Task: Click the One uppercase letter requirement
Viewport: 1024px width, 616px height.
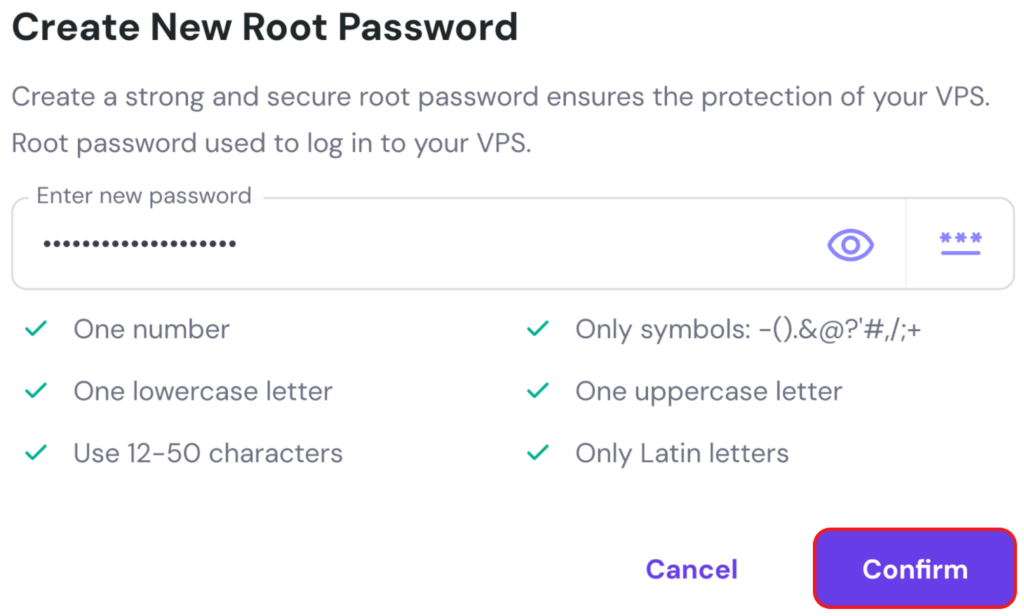Action: pos(708,390)
